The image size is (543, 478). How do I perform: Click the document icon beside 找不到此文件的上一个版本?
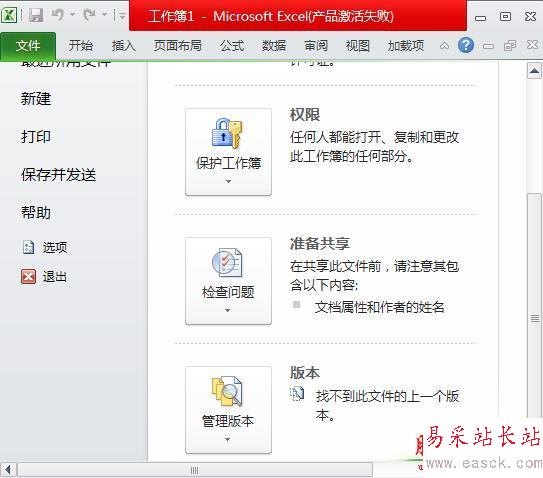297,394
